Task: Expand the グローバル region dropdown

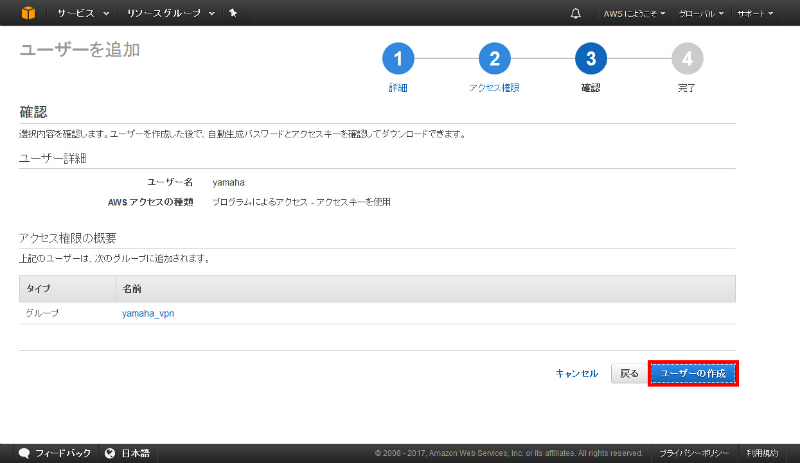Action: (701, 14)
